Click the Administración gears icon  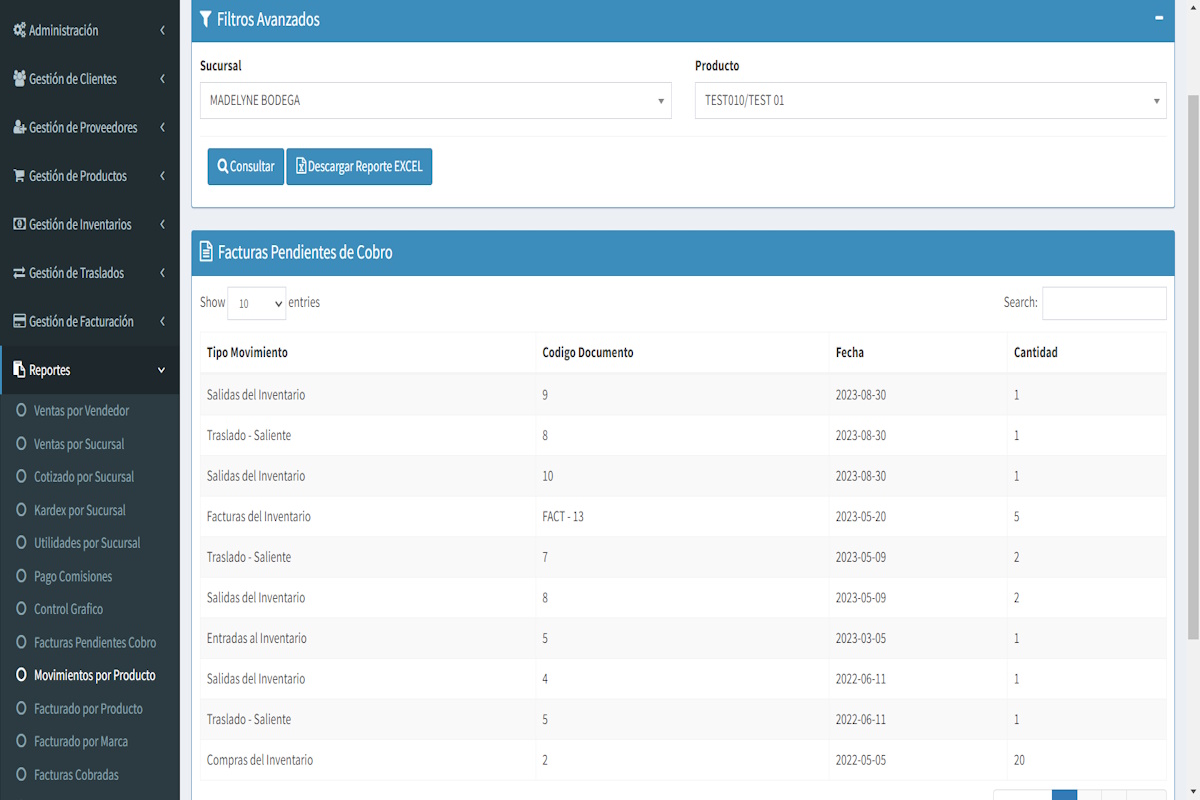[19, 31]
